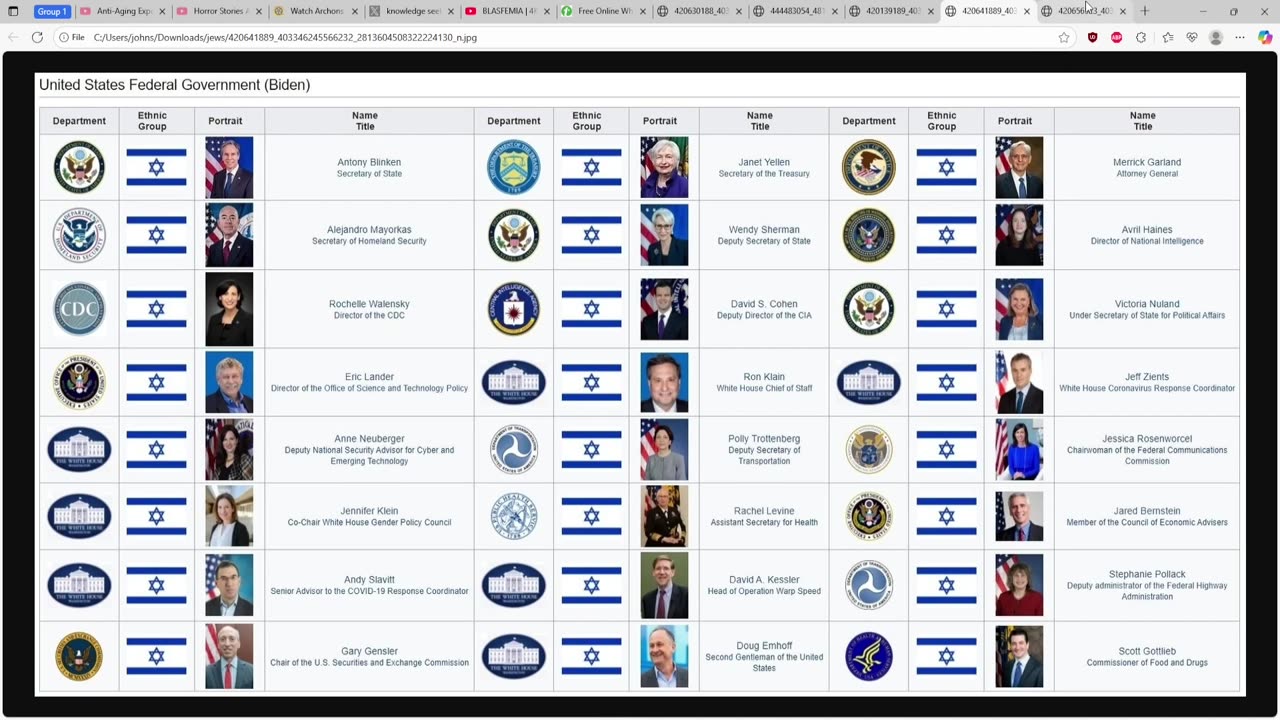
Task: Close the BLASFEMIA tab
Action: [x=546, y=11]
